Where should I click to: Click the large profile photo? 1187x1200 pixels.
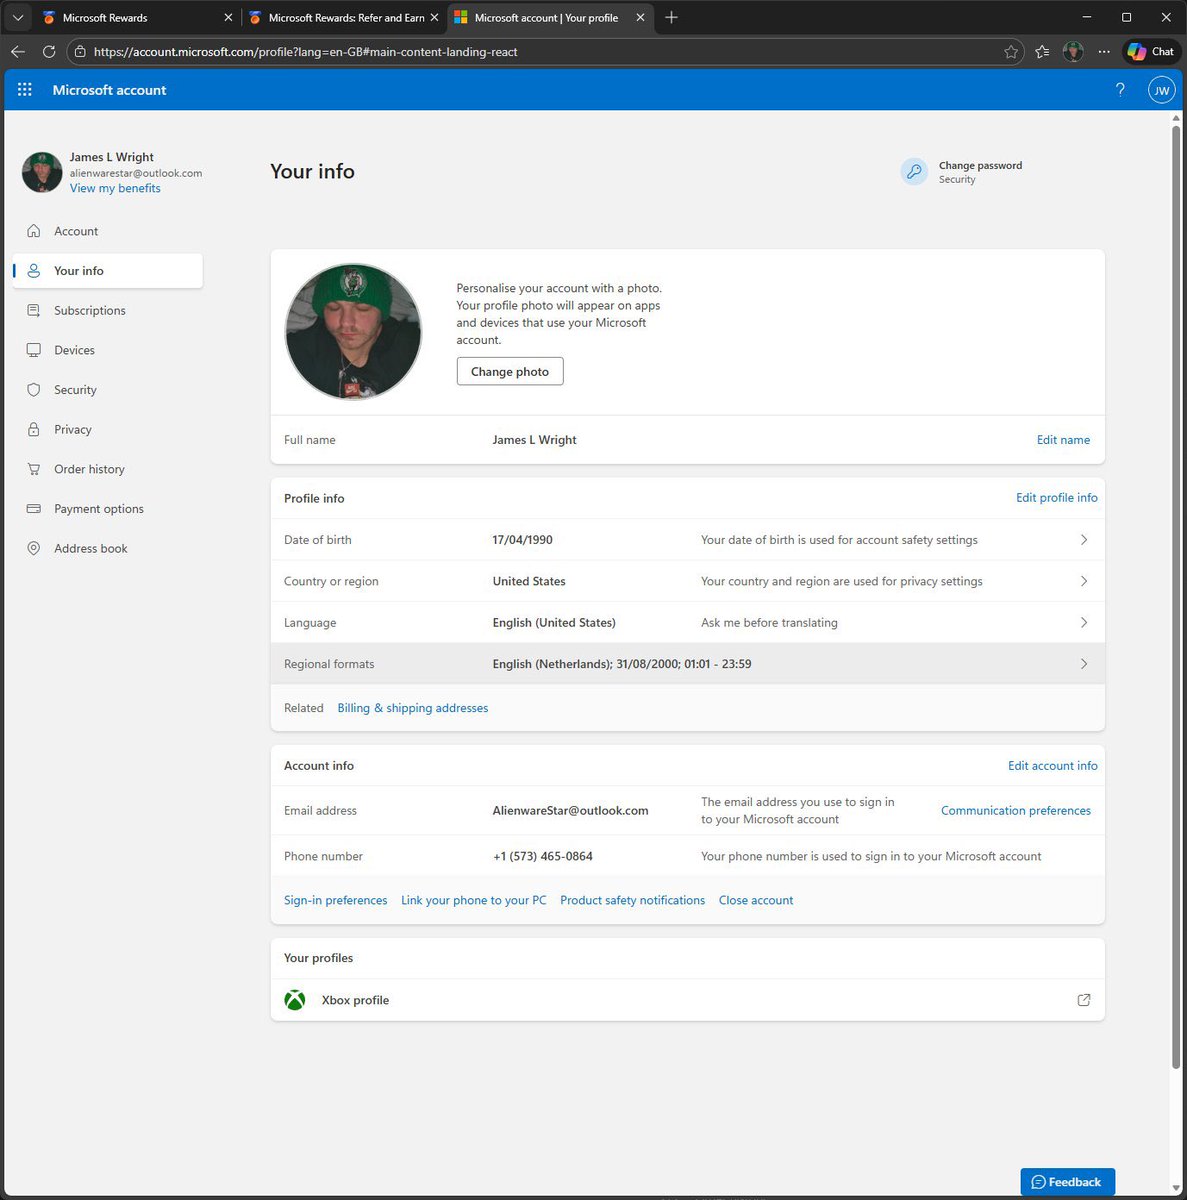pos(353,332)
